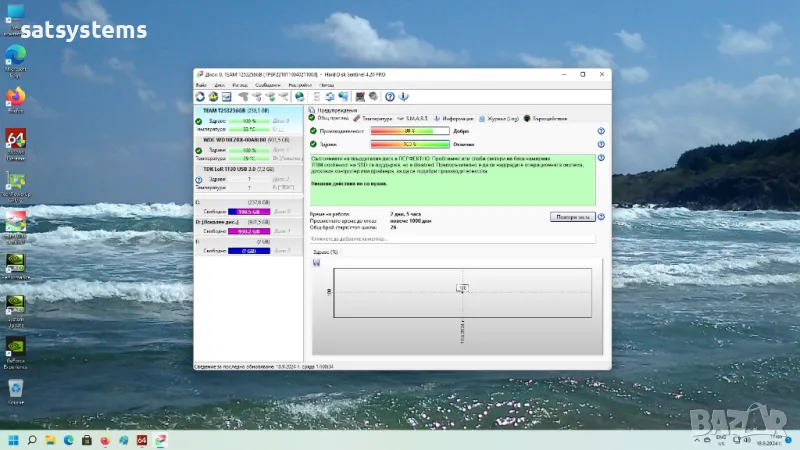The height and width of the screenshot is (450, 800).
Task: Open Firefox from the desktop shortcut
Action: click(x=15, y=96)
